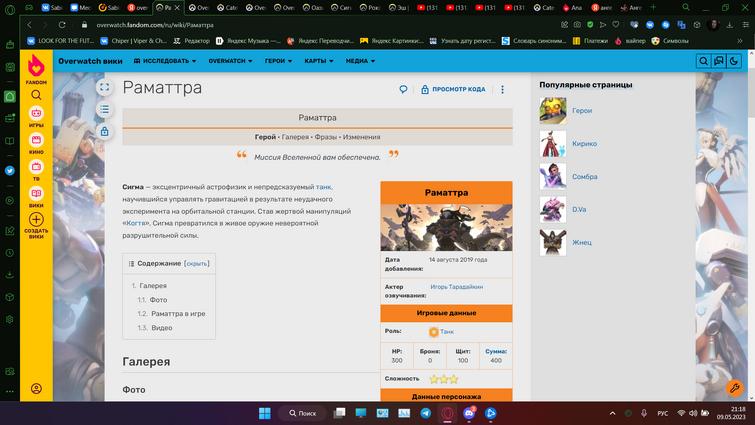Open the browser easy setup sliders icon
Screen dimensions: 755x425
[x=745, y=25]
